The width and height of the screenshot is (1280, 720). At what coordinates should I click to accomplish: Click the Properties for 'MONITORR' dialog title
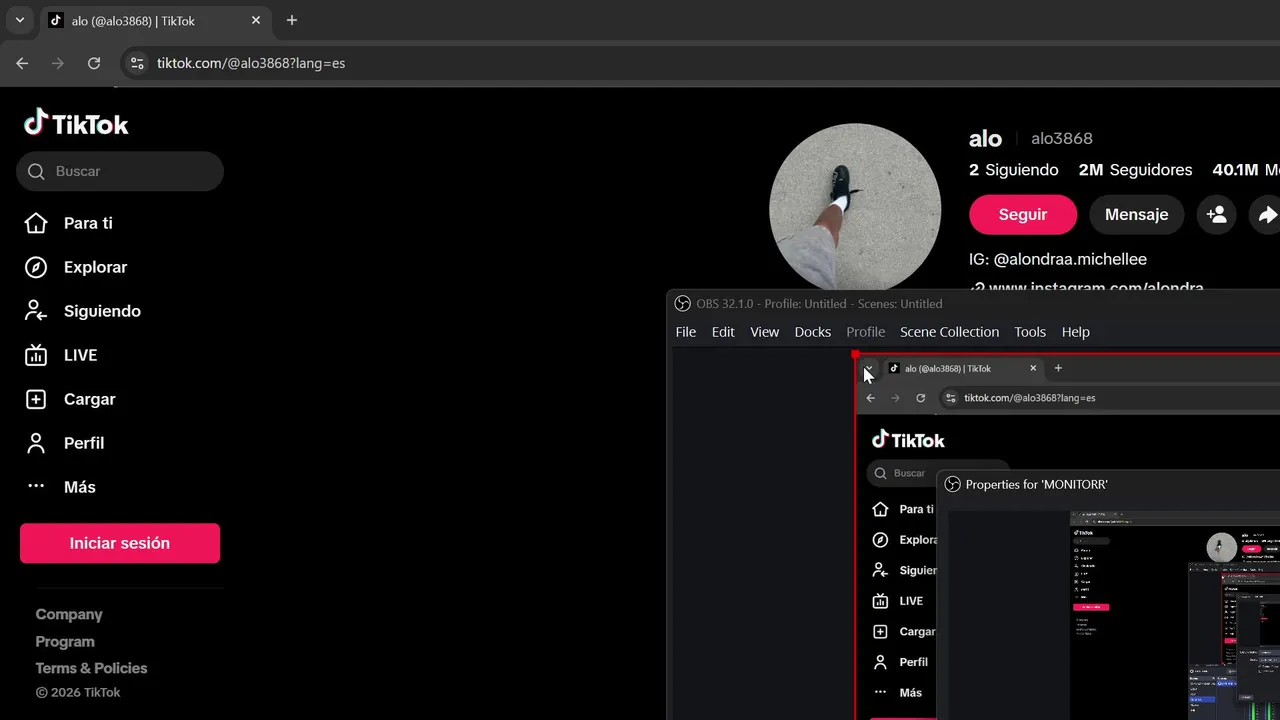click(x=1037, y=484)
